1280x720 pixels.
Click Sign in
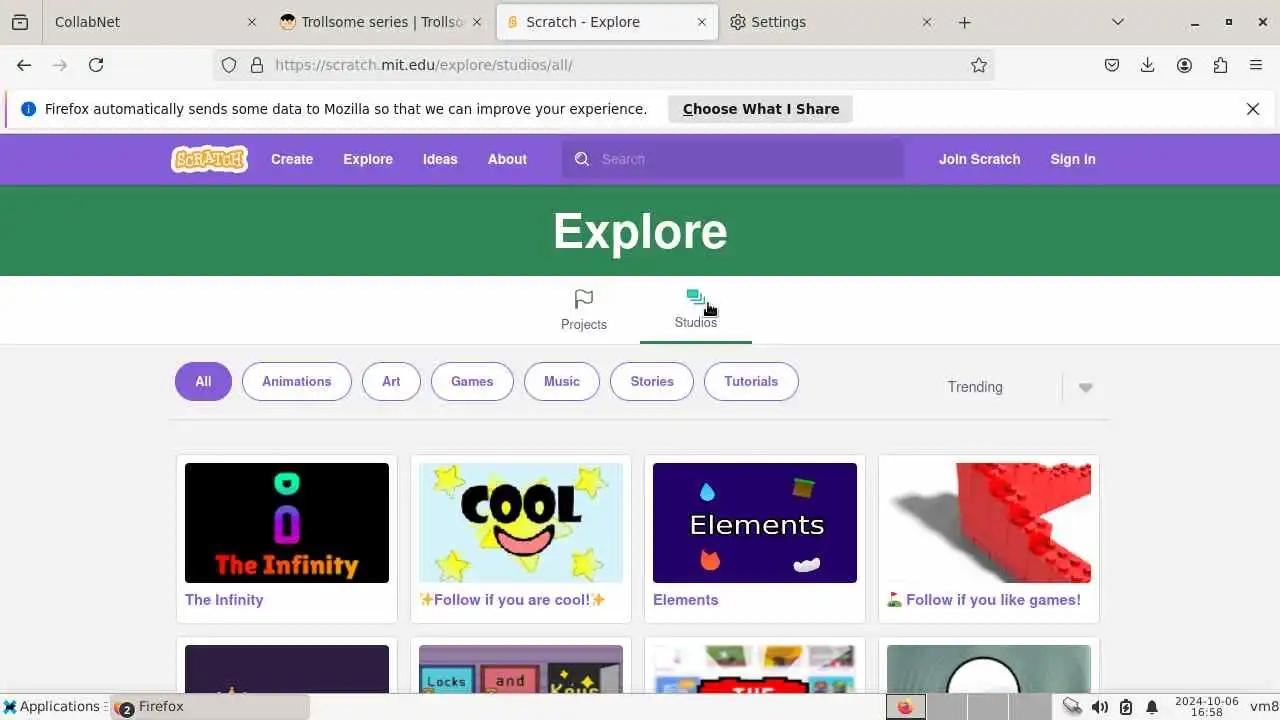coord(1073,159)
